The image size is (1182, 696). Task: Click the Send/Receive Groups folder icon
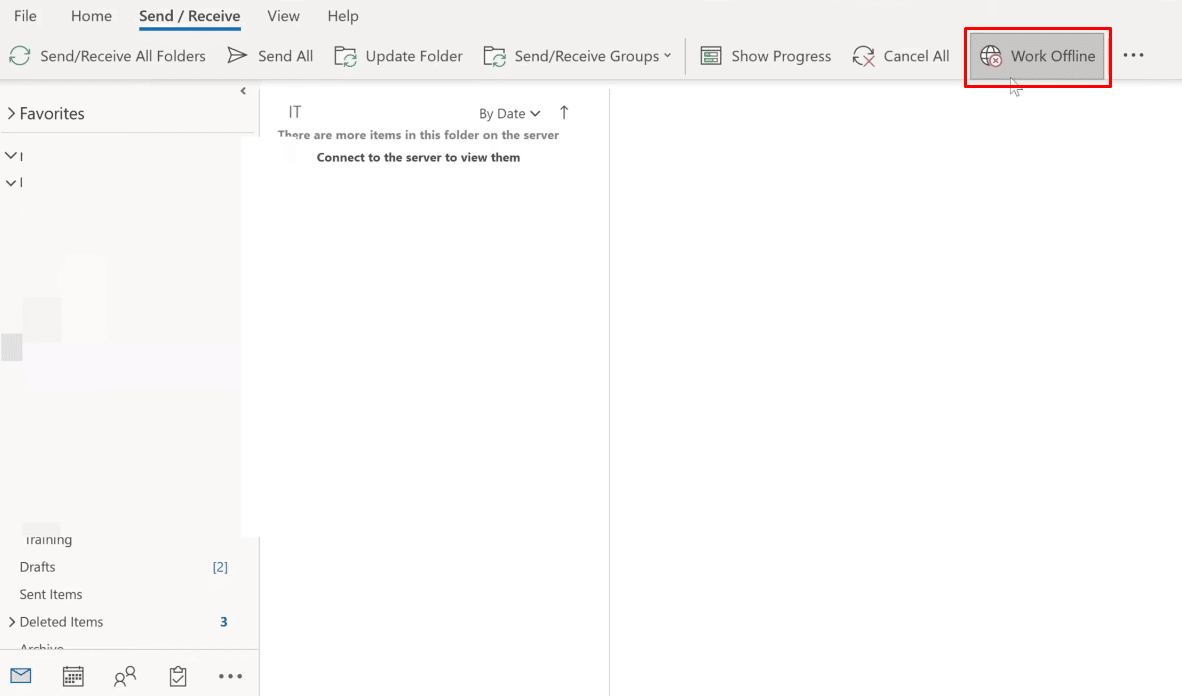click(495, 57)
